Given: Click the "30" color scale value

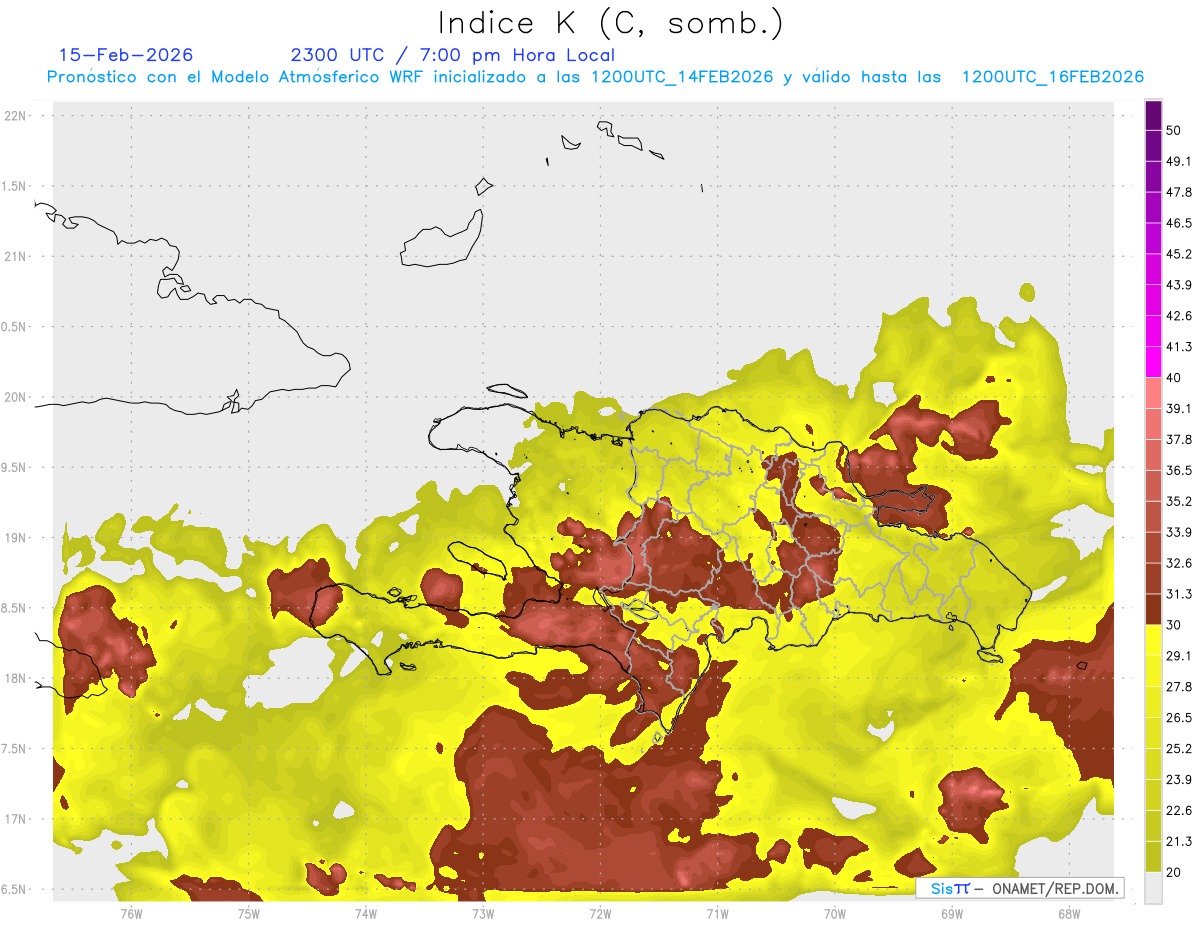Looking at the screenshot, I should pos(1174,625).
